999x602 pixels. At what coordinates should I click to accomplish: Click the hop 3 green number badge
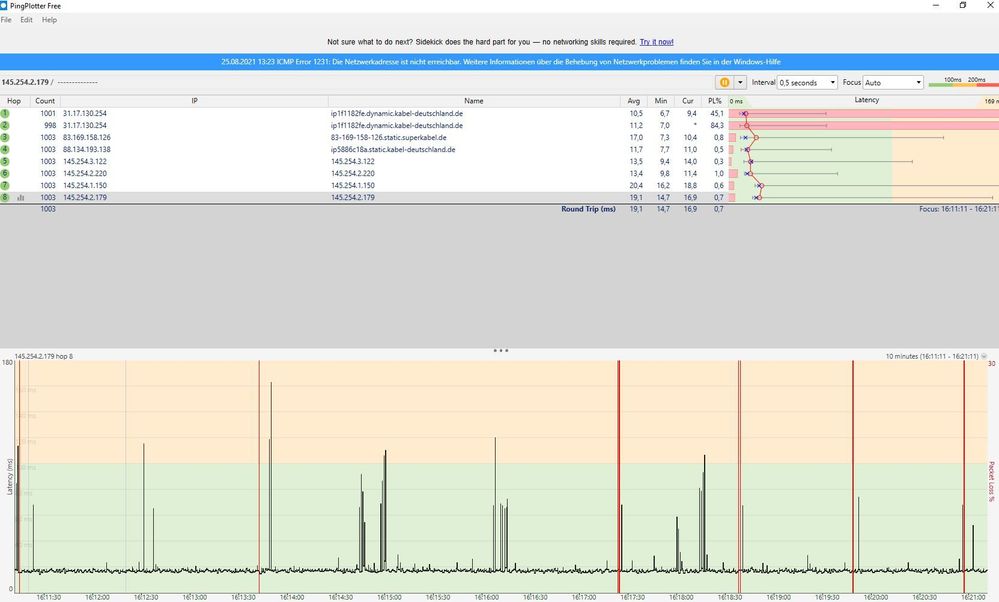[x=5, y=137]
